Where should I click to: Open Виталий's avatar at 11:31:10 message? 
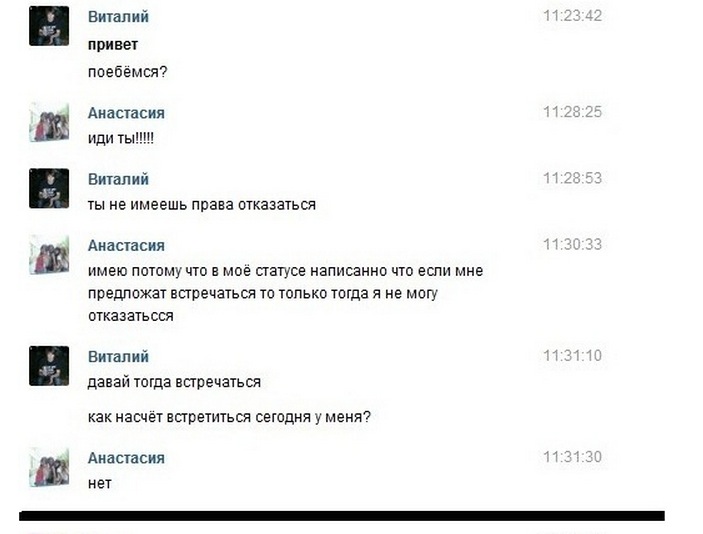(49, 366)
